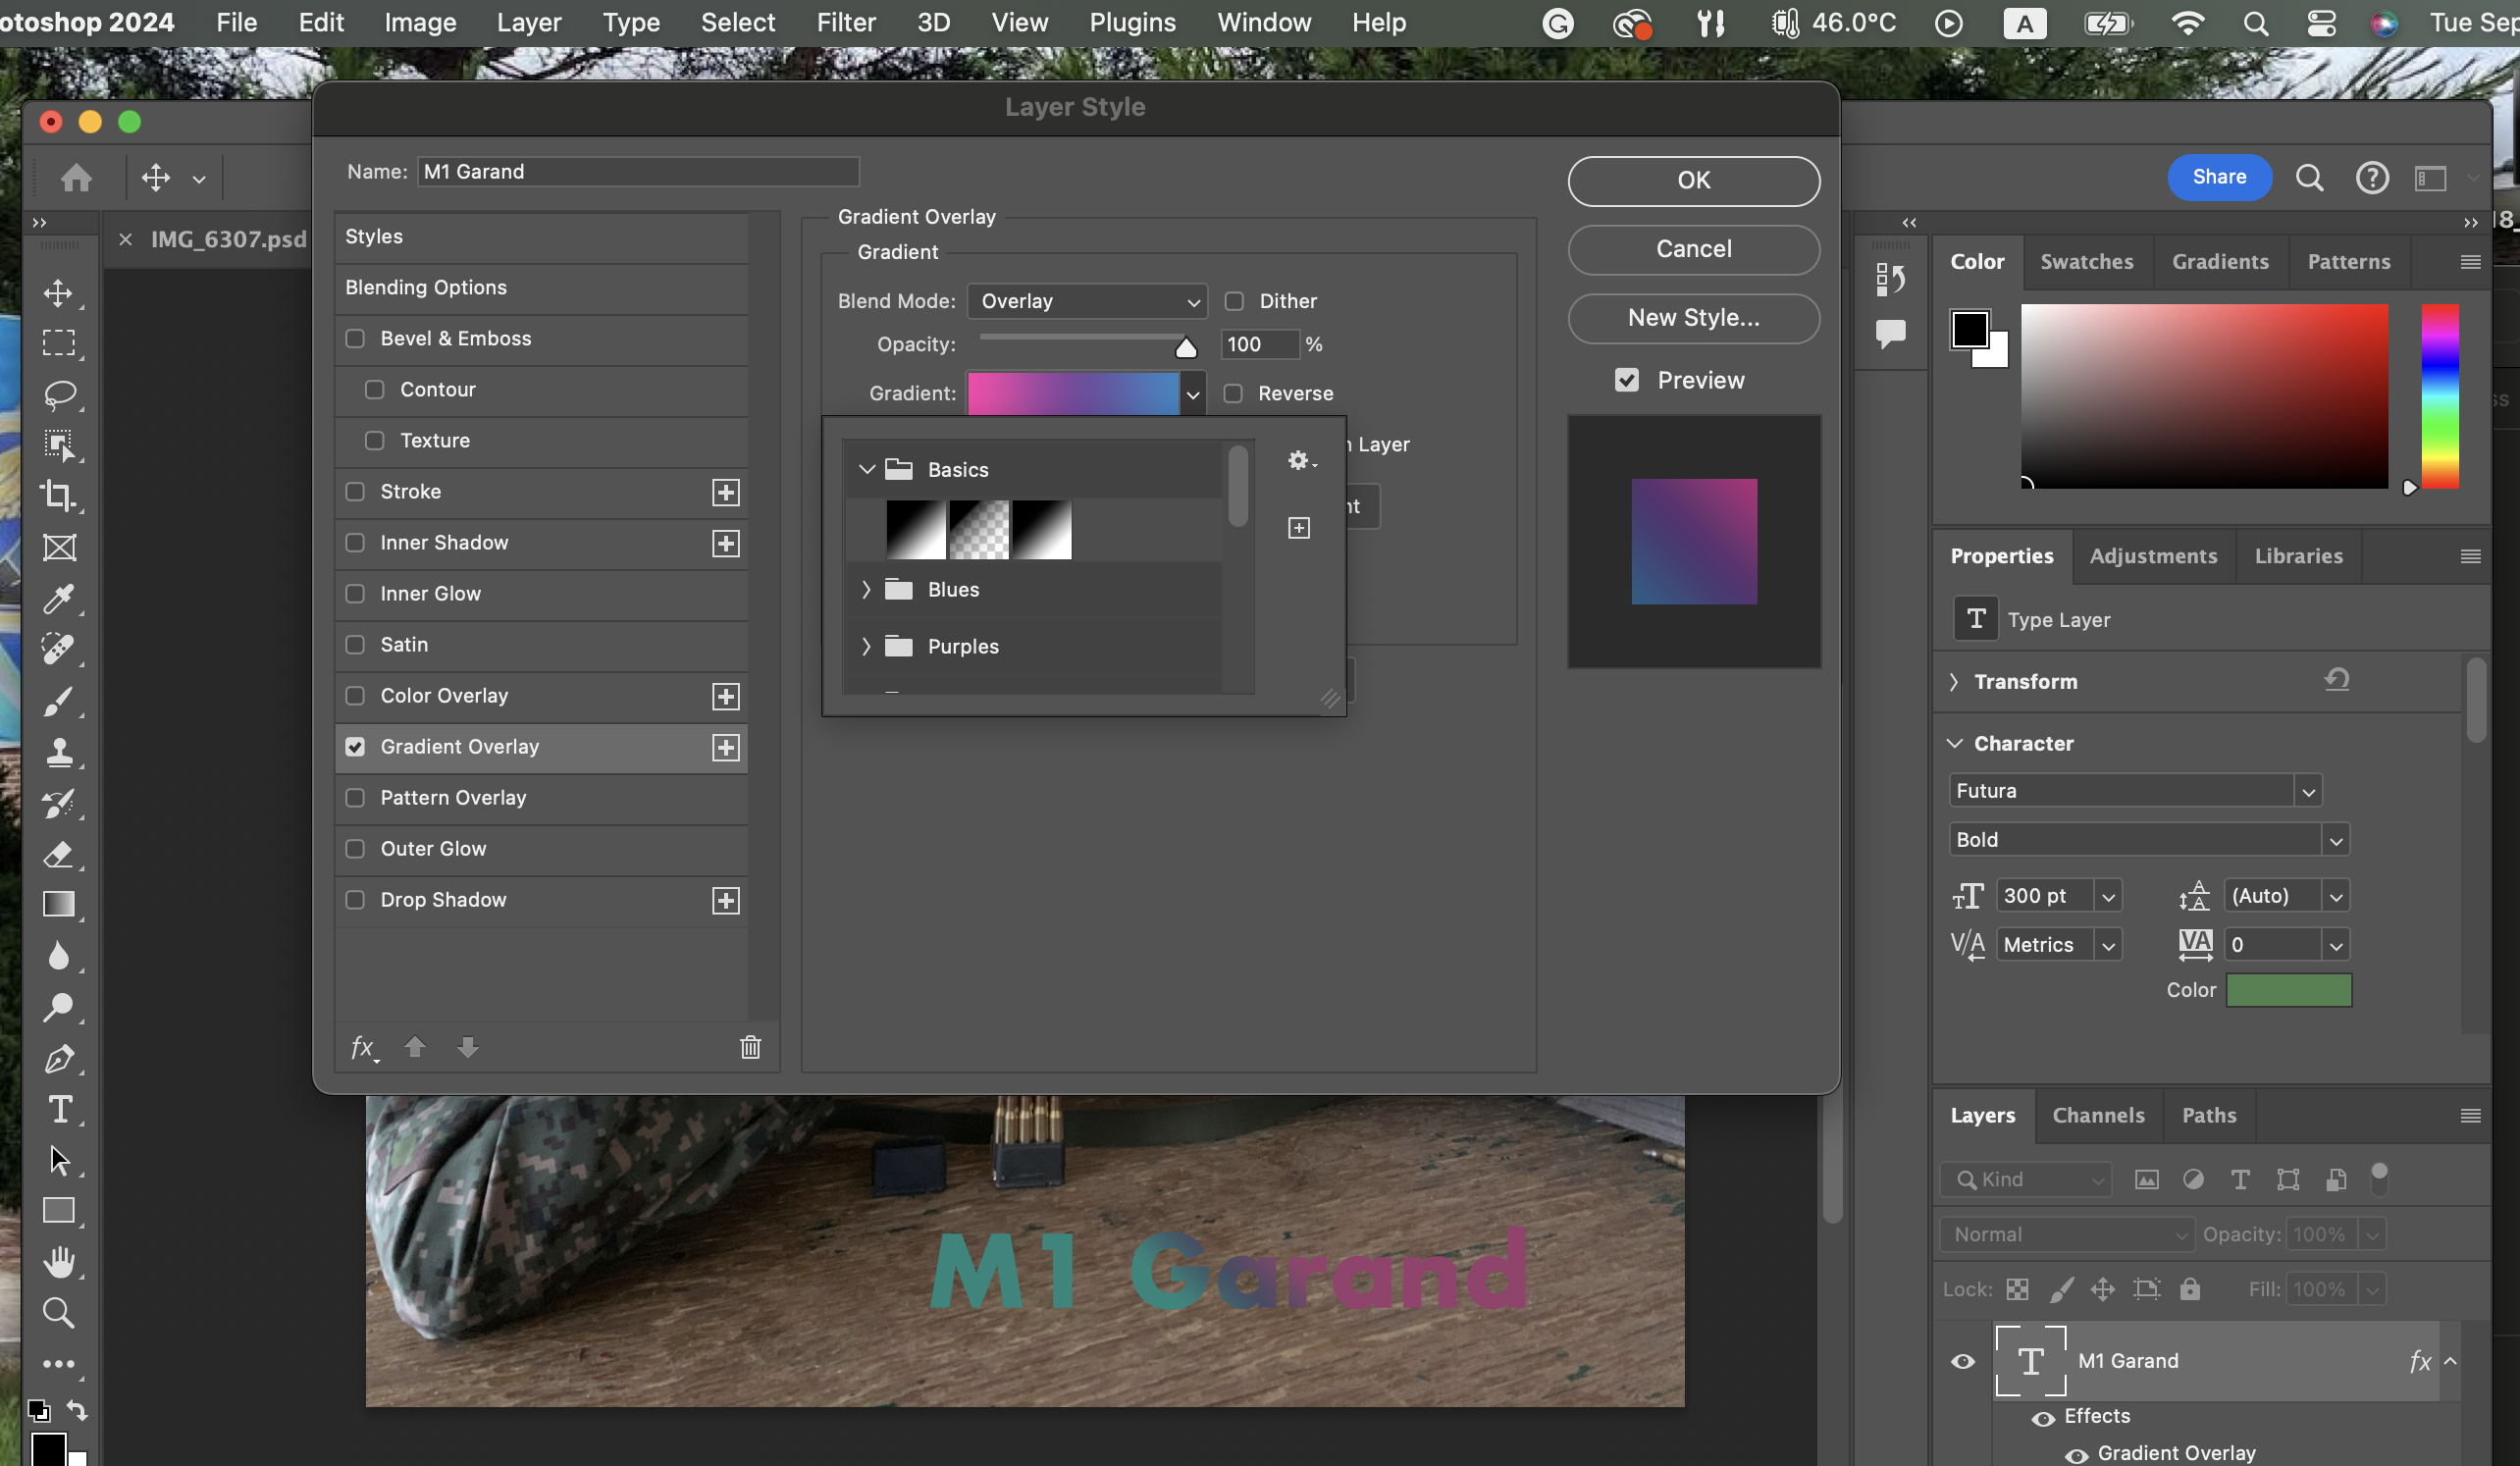Expand the Blues gradient folder
Screen dimensions: 2520x1466
[x=866, y=590]
